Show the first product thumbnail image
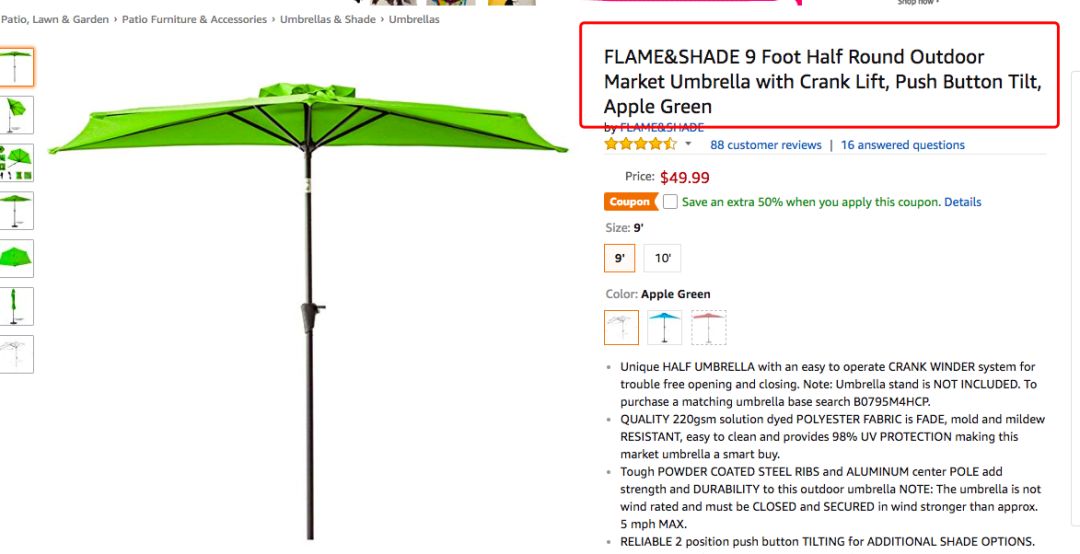 16,67
